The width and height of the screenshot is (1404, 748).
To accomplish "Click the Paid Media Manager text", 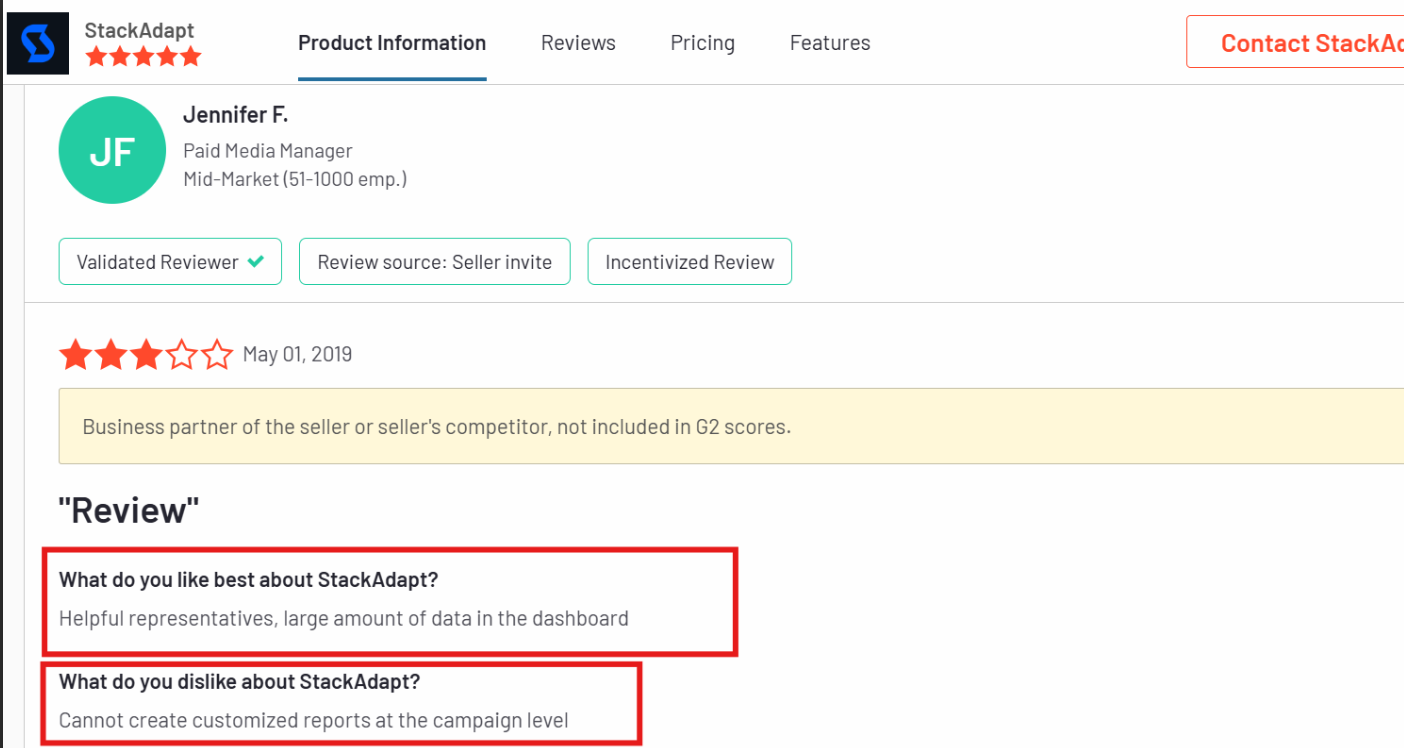I will click(268, 151).
